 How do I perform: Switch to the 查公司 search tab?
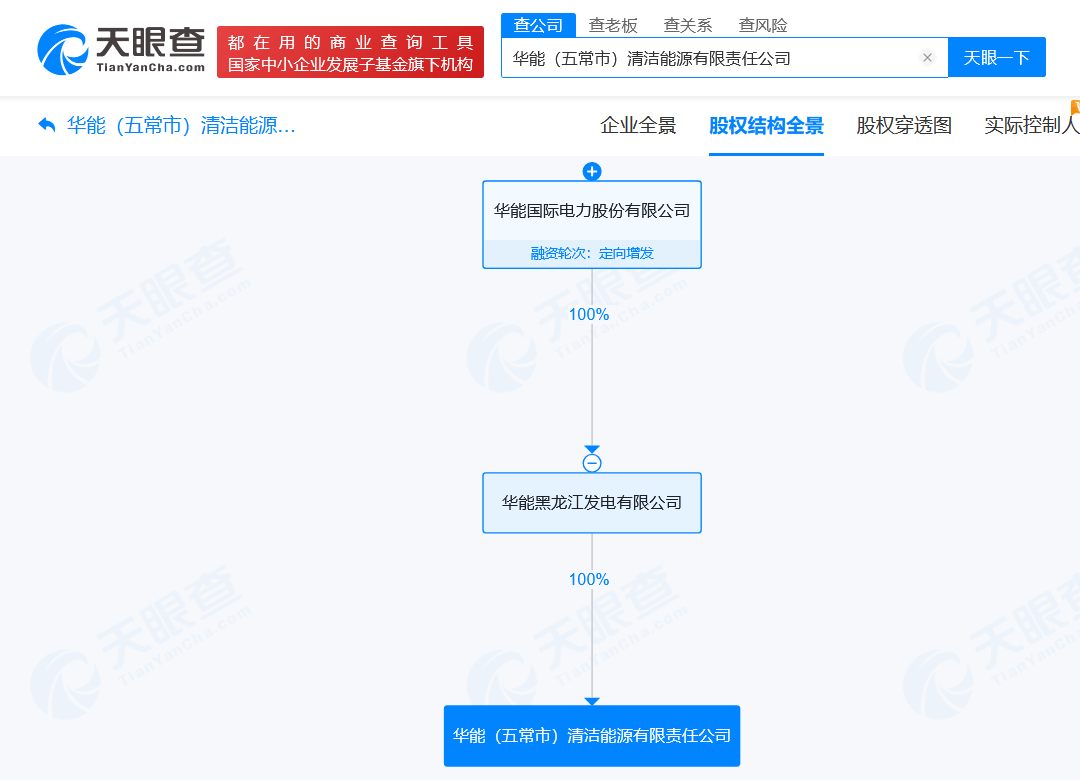(538, 25)
